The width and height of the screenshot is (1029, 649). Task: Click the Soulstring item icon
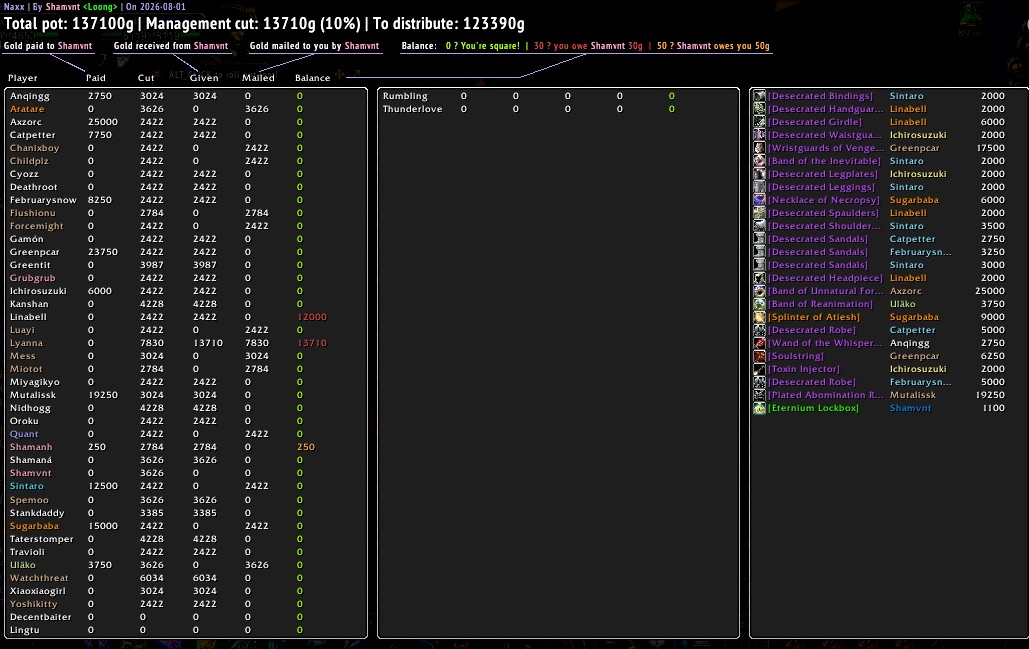click(759, 356)
